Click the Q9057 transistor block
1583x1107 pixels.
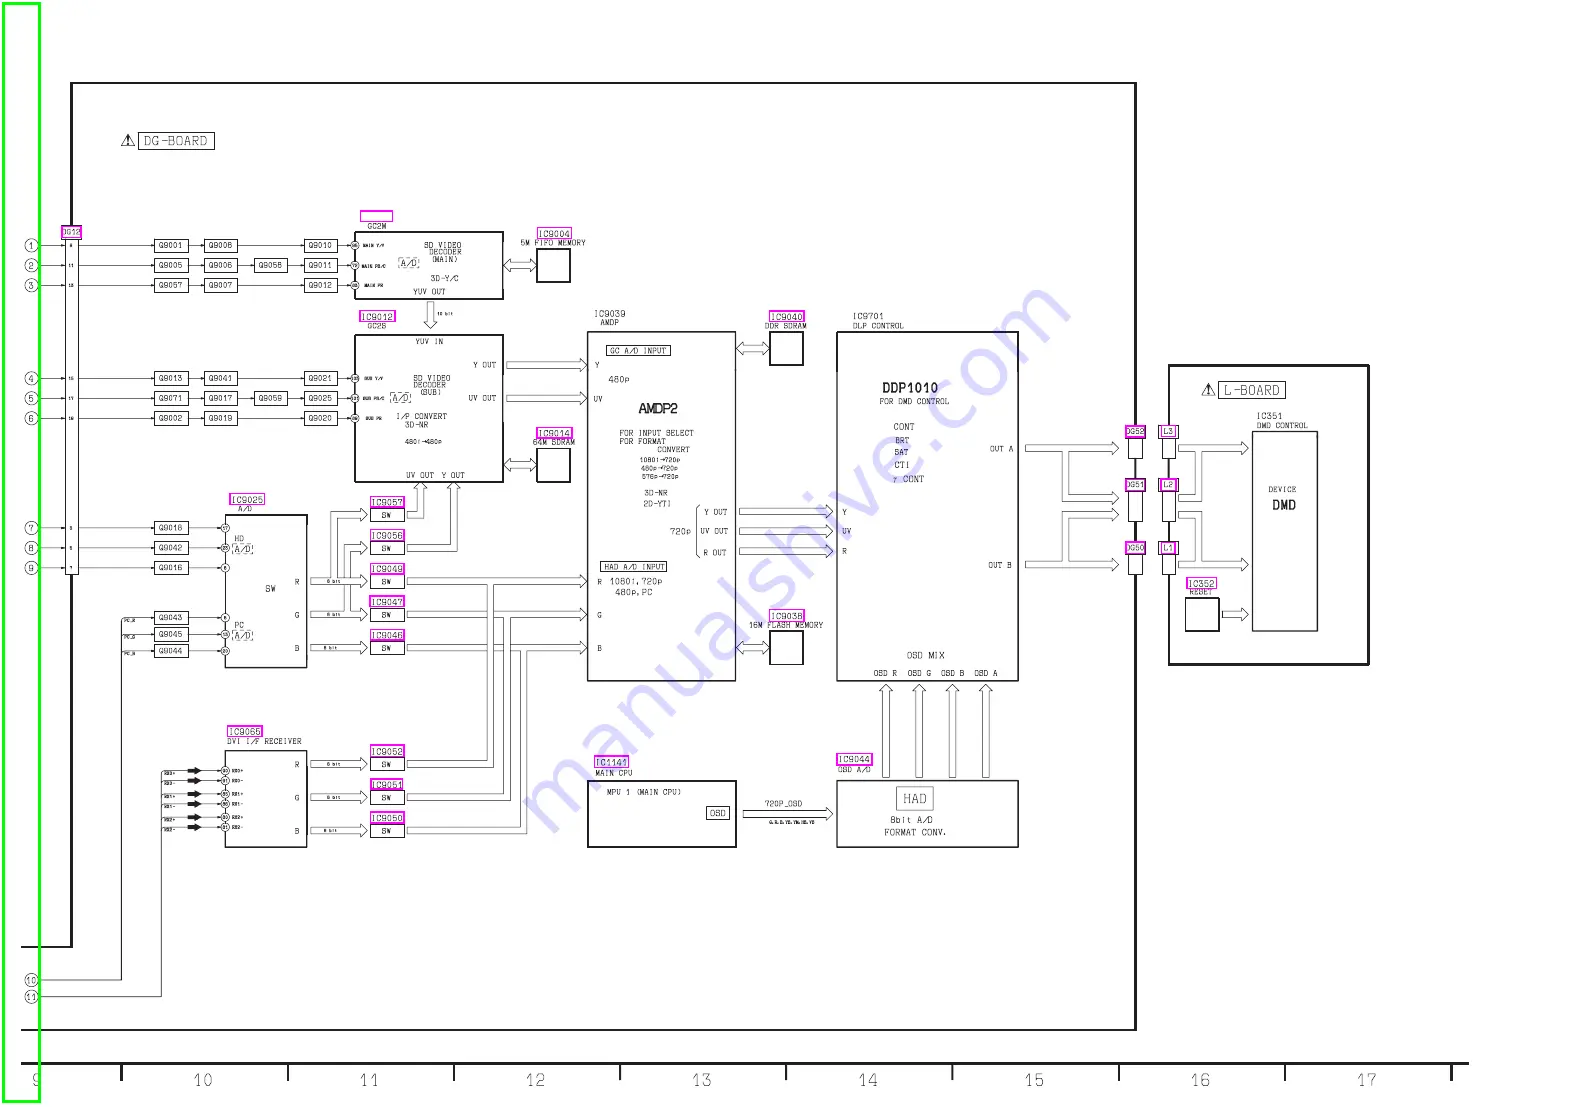pos(171,285)
